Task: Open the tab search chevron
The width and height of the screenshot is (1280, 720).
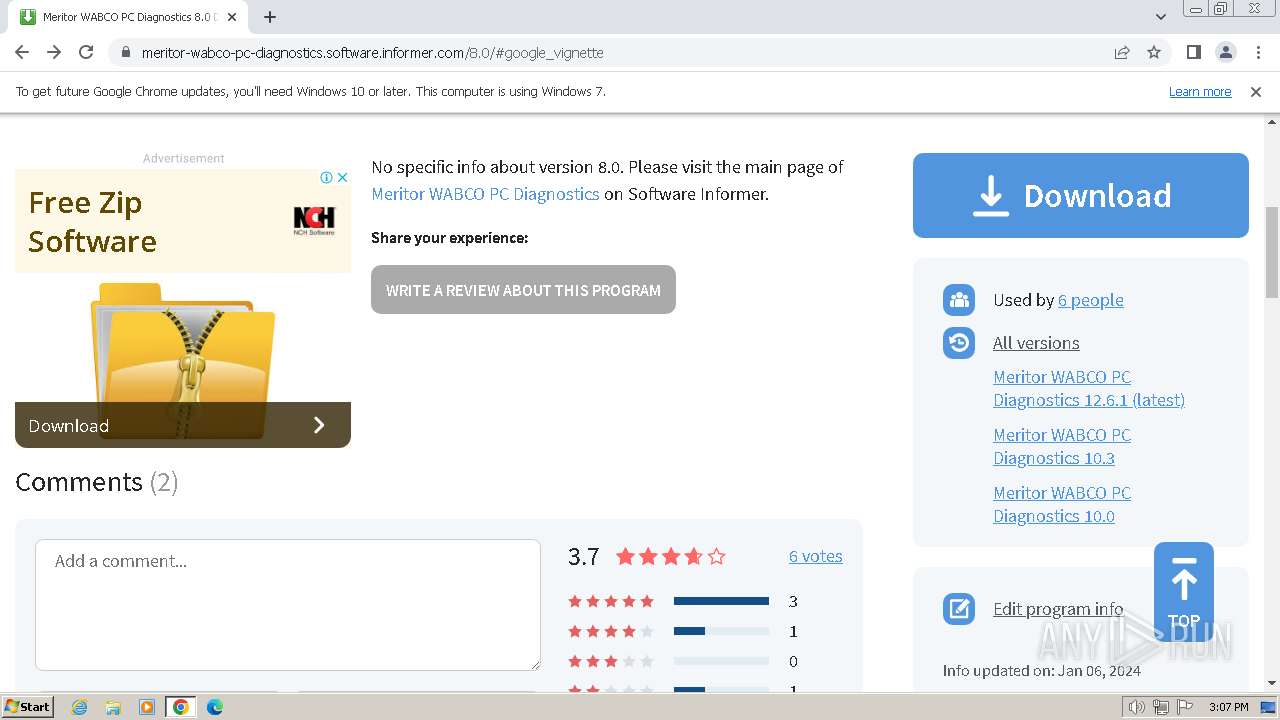Action: coord(1160,17)
